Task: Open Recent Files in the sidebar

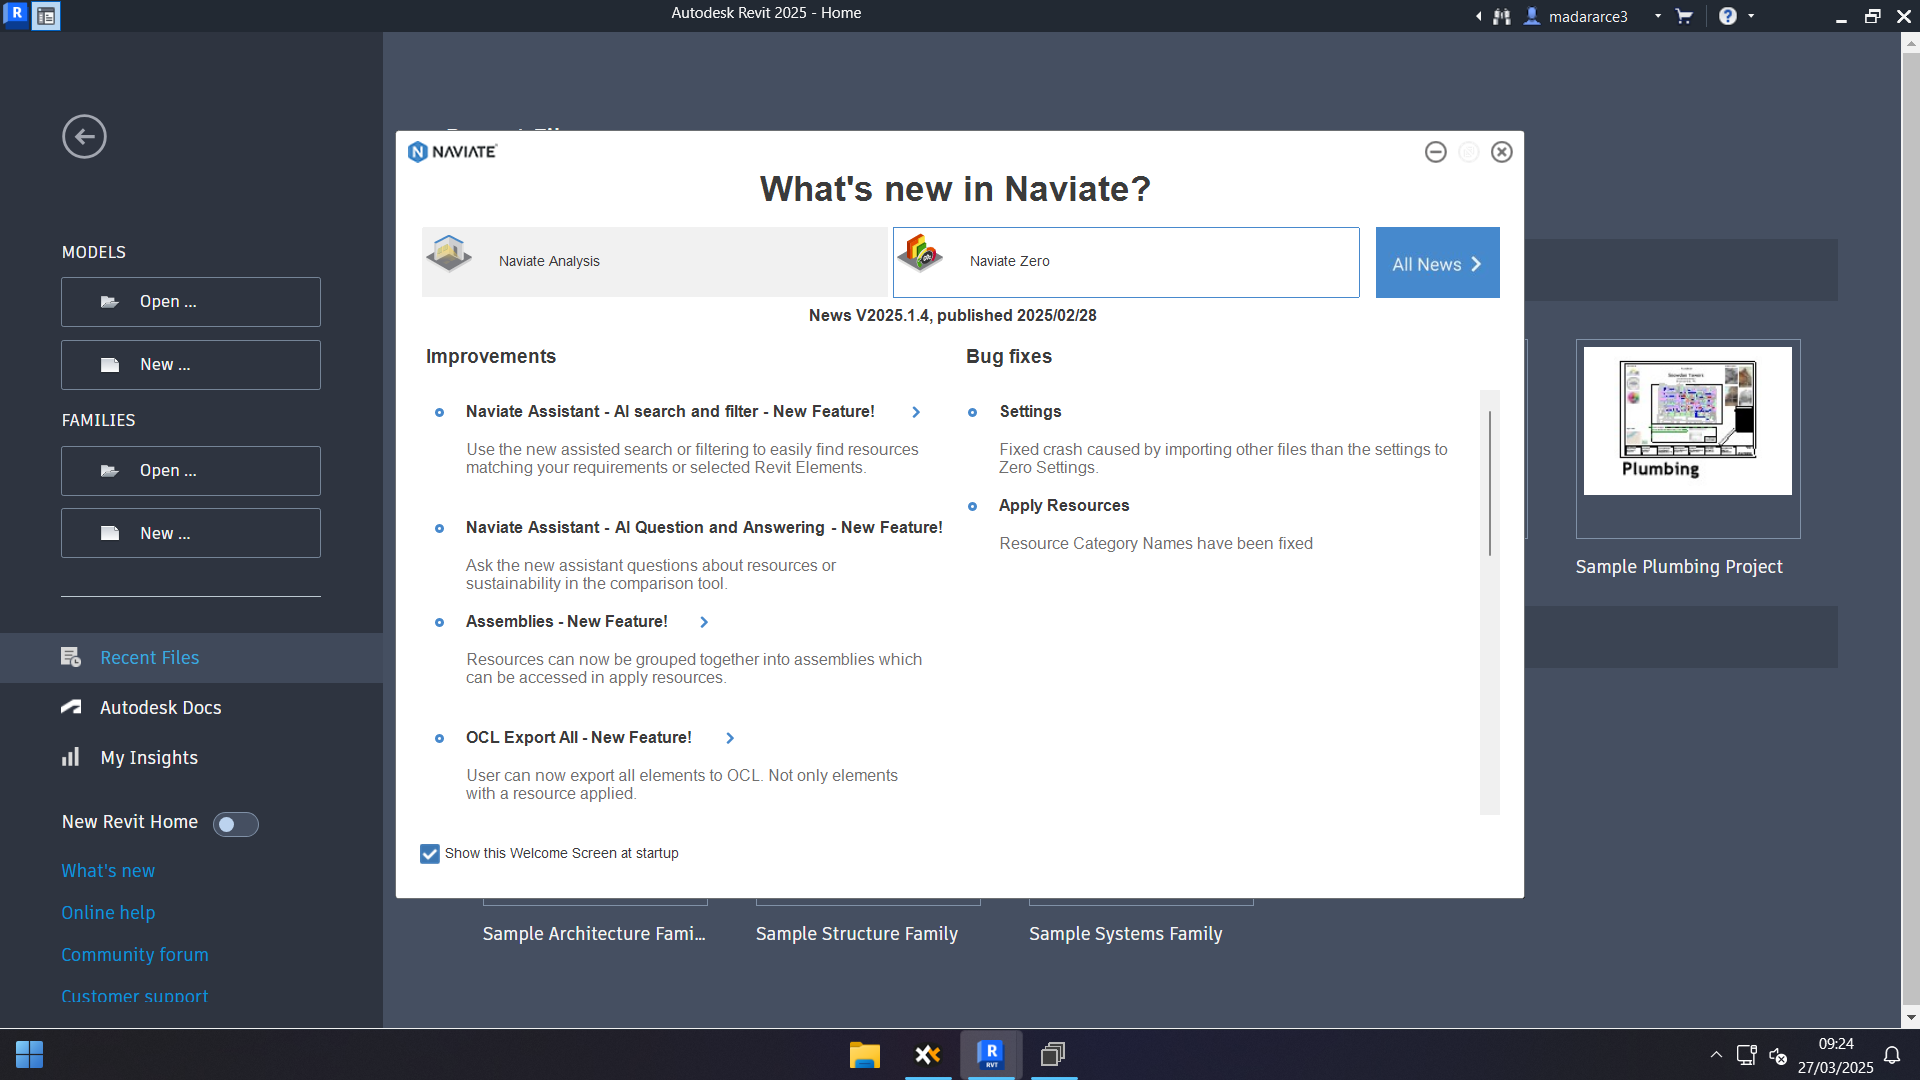Action: click(x=191, y=658)
